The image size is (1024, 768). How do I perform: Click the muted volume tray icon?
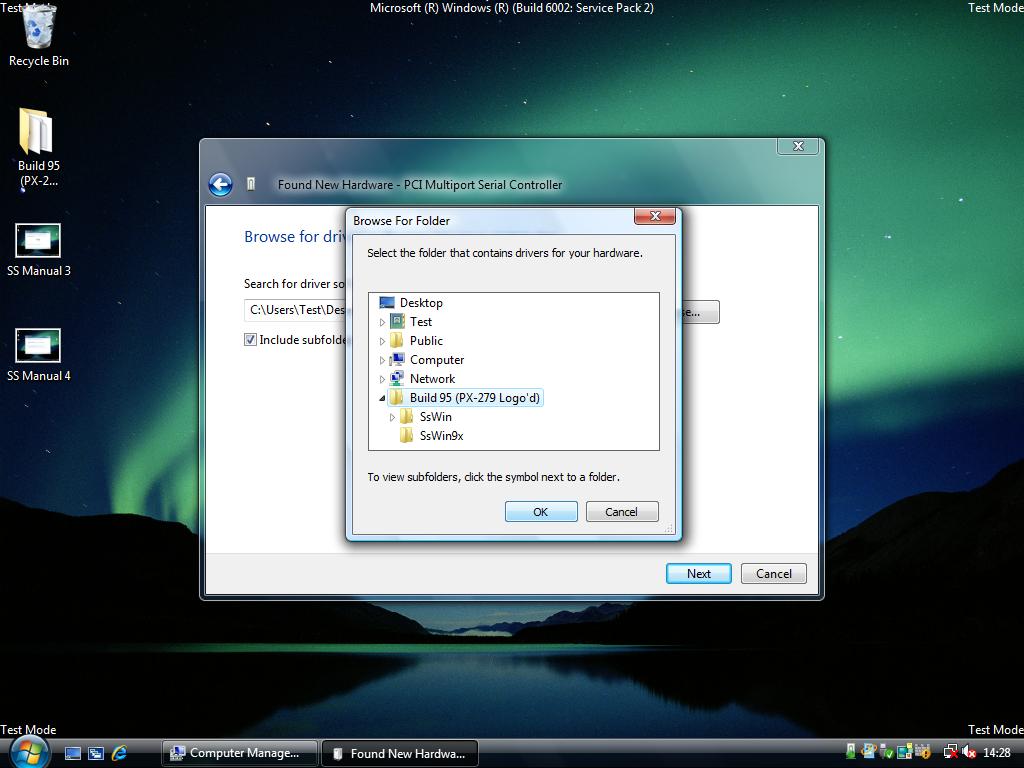click(968, 753)
